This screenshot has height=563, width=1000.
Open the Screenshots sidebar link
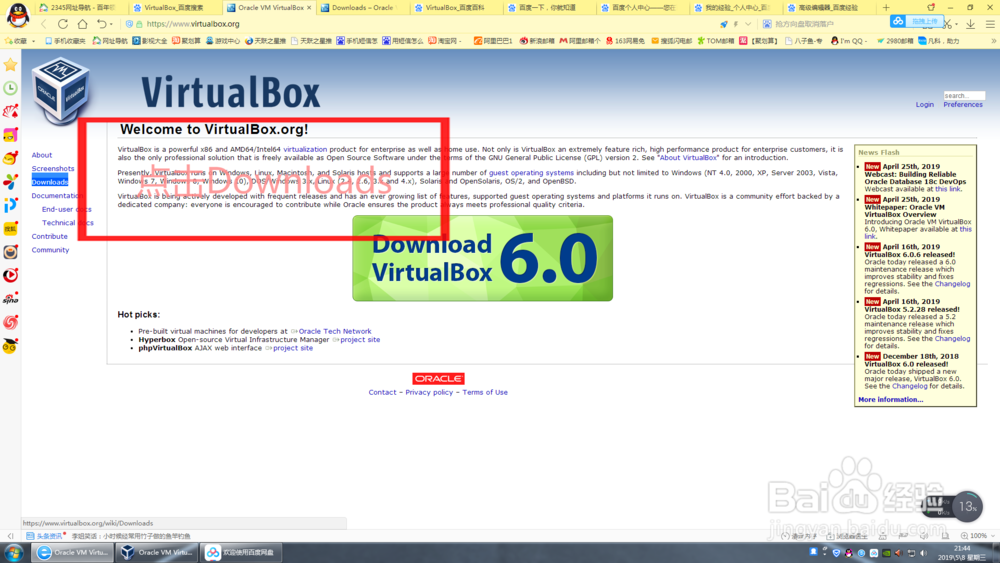pos(53,168)
